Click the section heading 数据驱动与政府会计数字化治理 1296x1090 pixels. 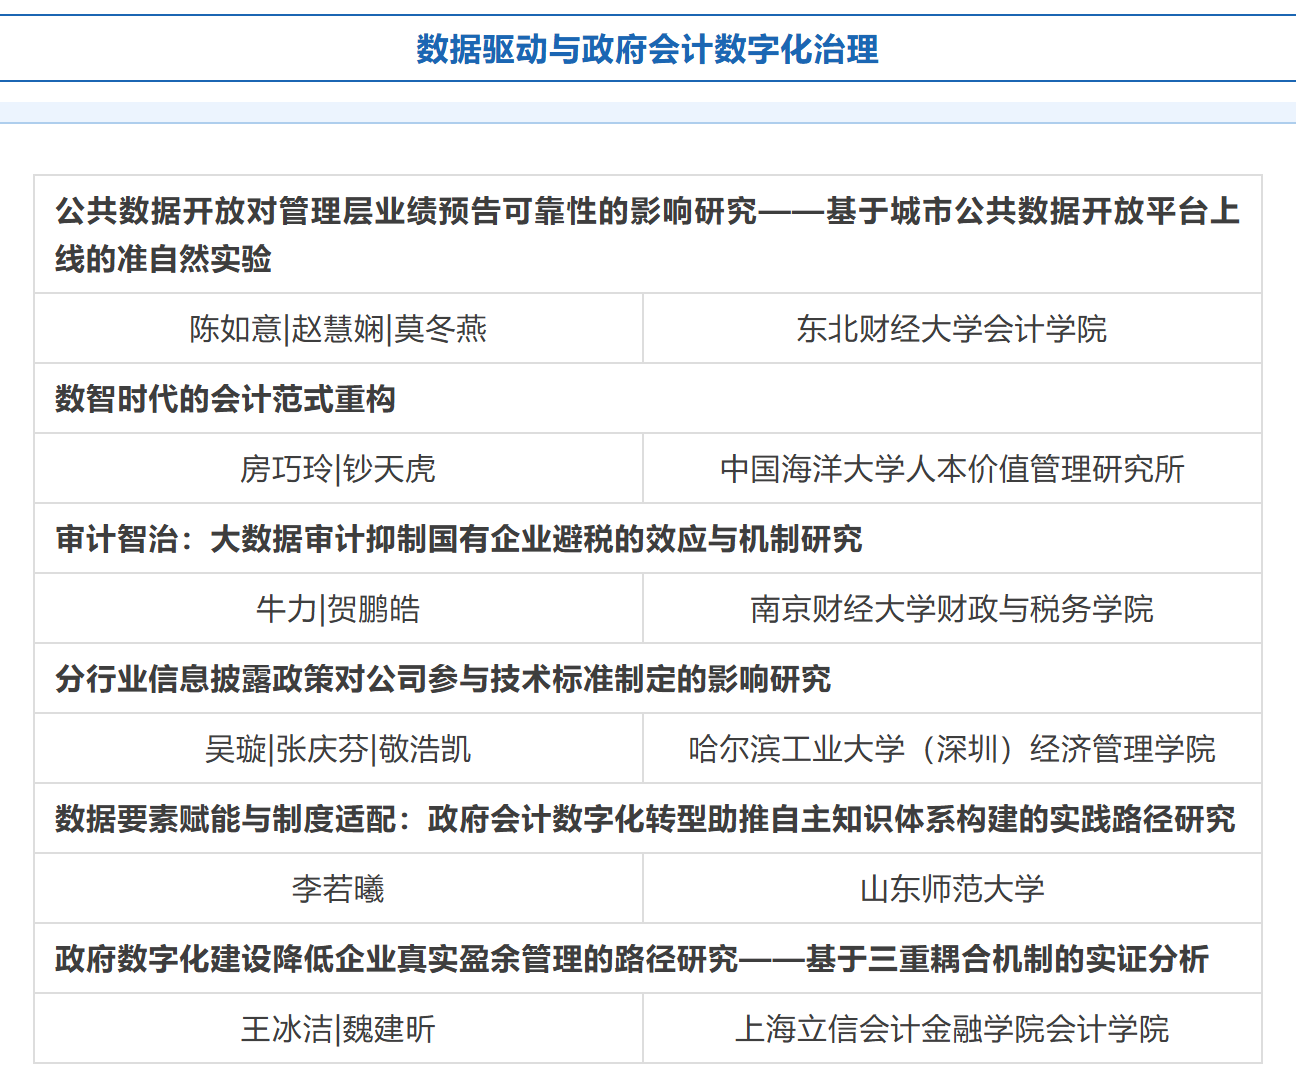647,49
